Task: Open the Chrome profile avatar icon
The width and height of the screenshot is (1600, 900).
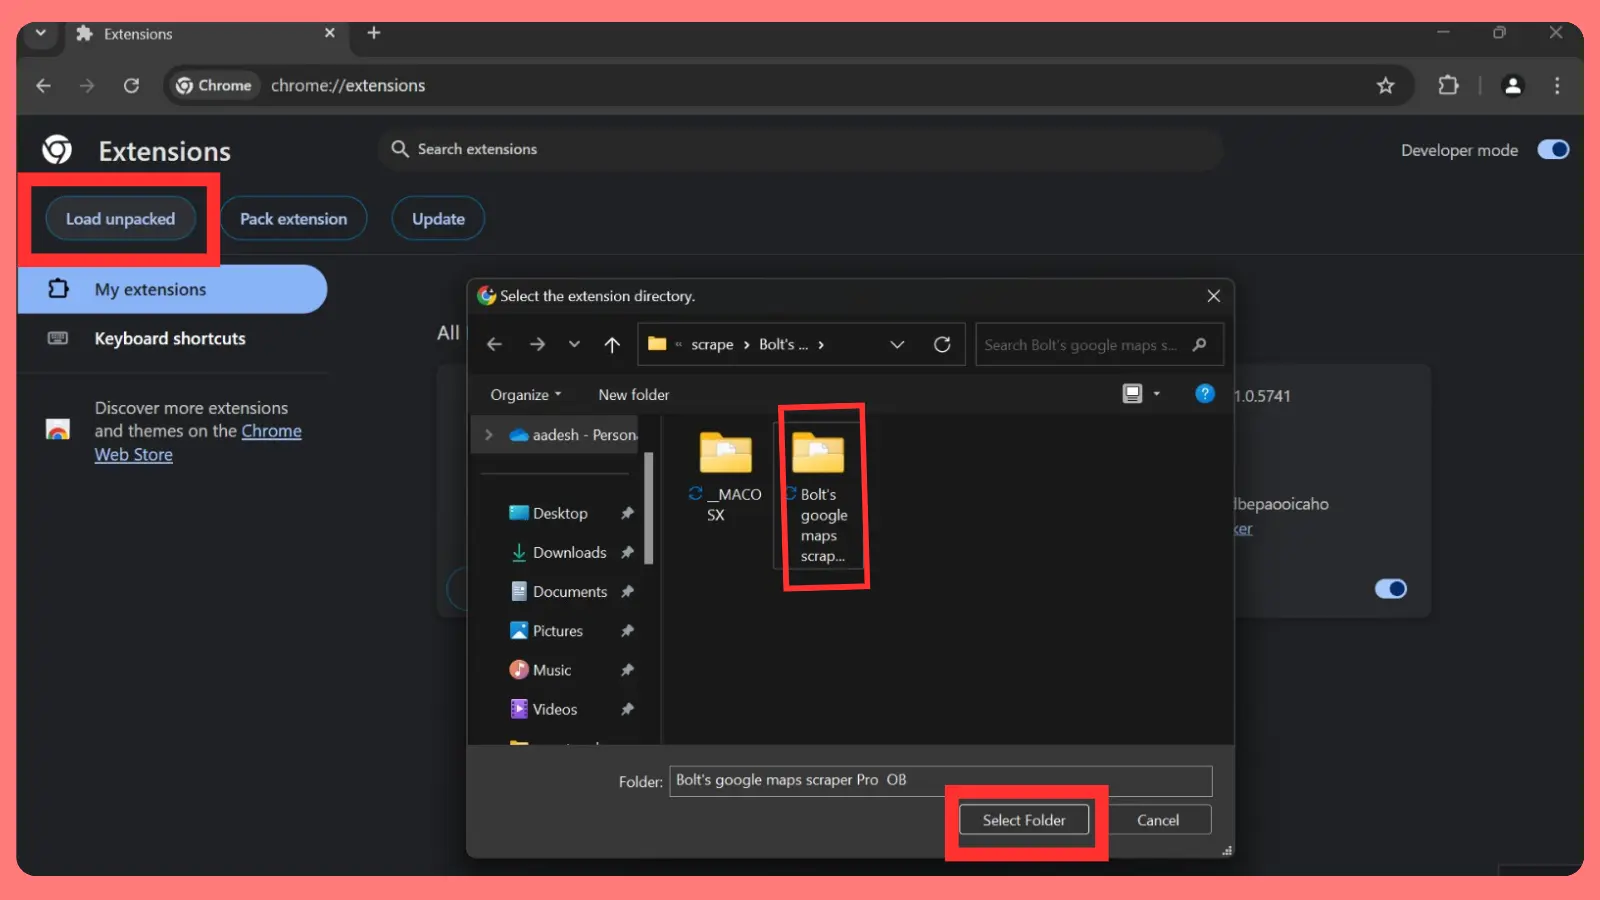Action: (1512, 86)
